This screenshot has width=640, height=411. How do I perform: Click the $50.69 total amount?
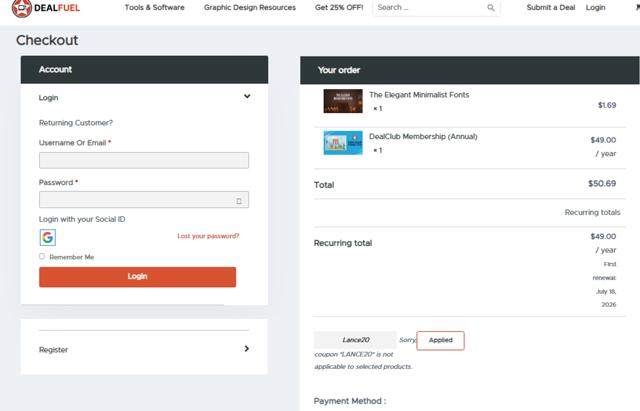click(602, 184)
